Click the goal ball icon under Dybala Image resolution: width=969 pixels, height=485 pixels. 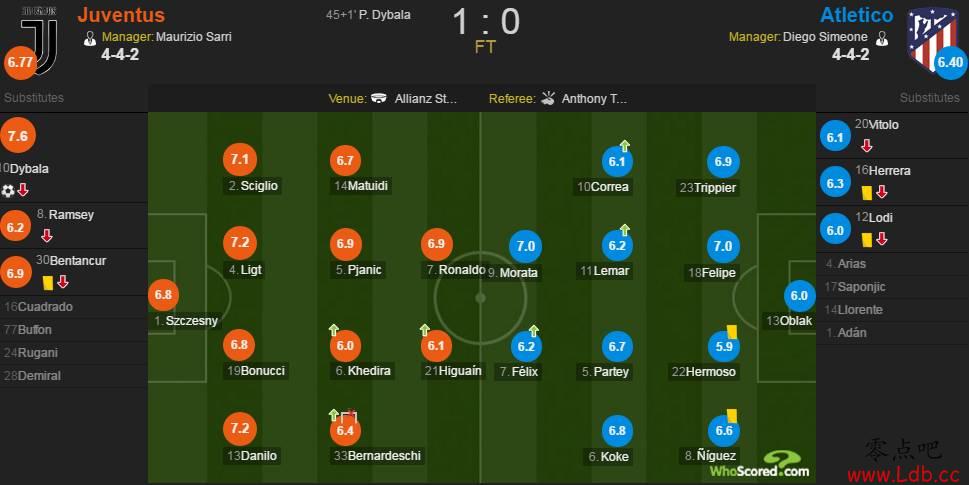[x=8, y=190]
